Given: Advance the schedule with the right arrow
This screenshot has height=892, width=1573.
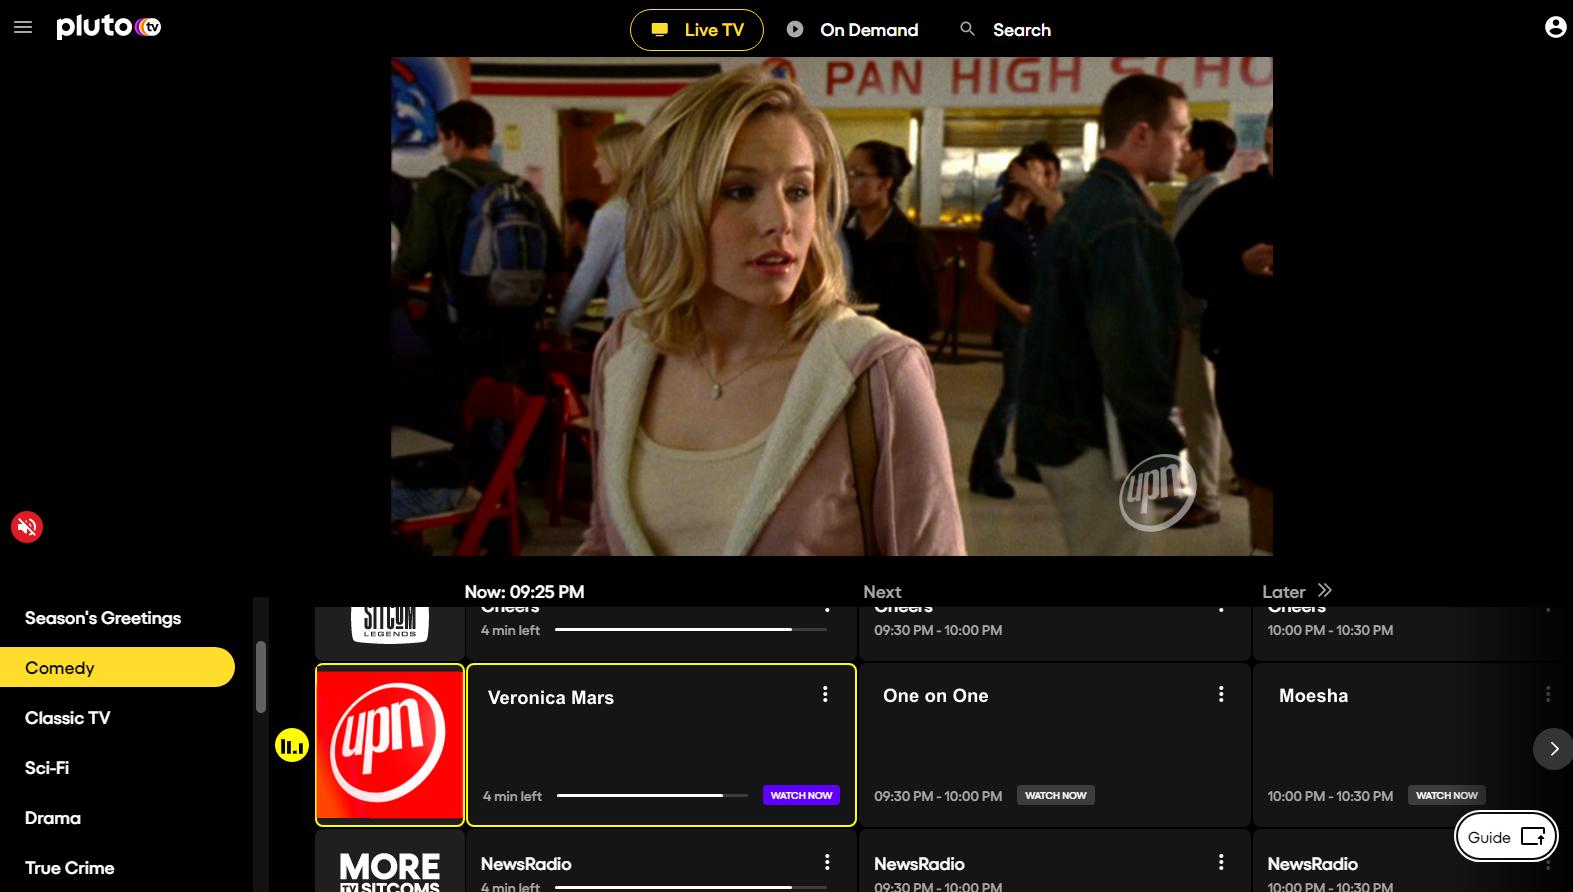Looking at the screenshot, I should (x=1553, y=749).
